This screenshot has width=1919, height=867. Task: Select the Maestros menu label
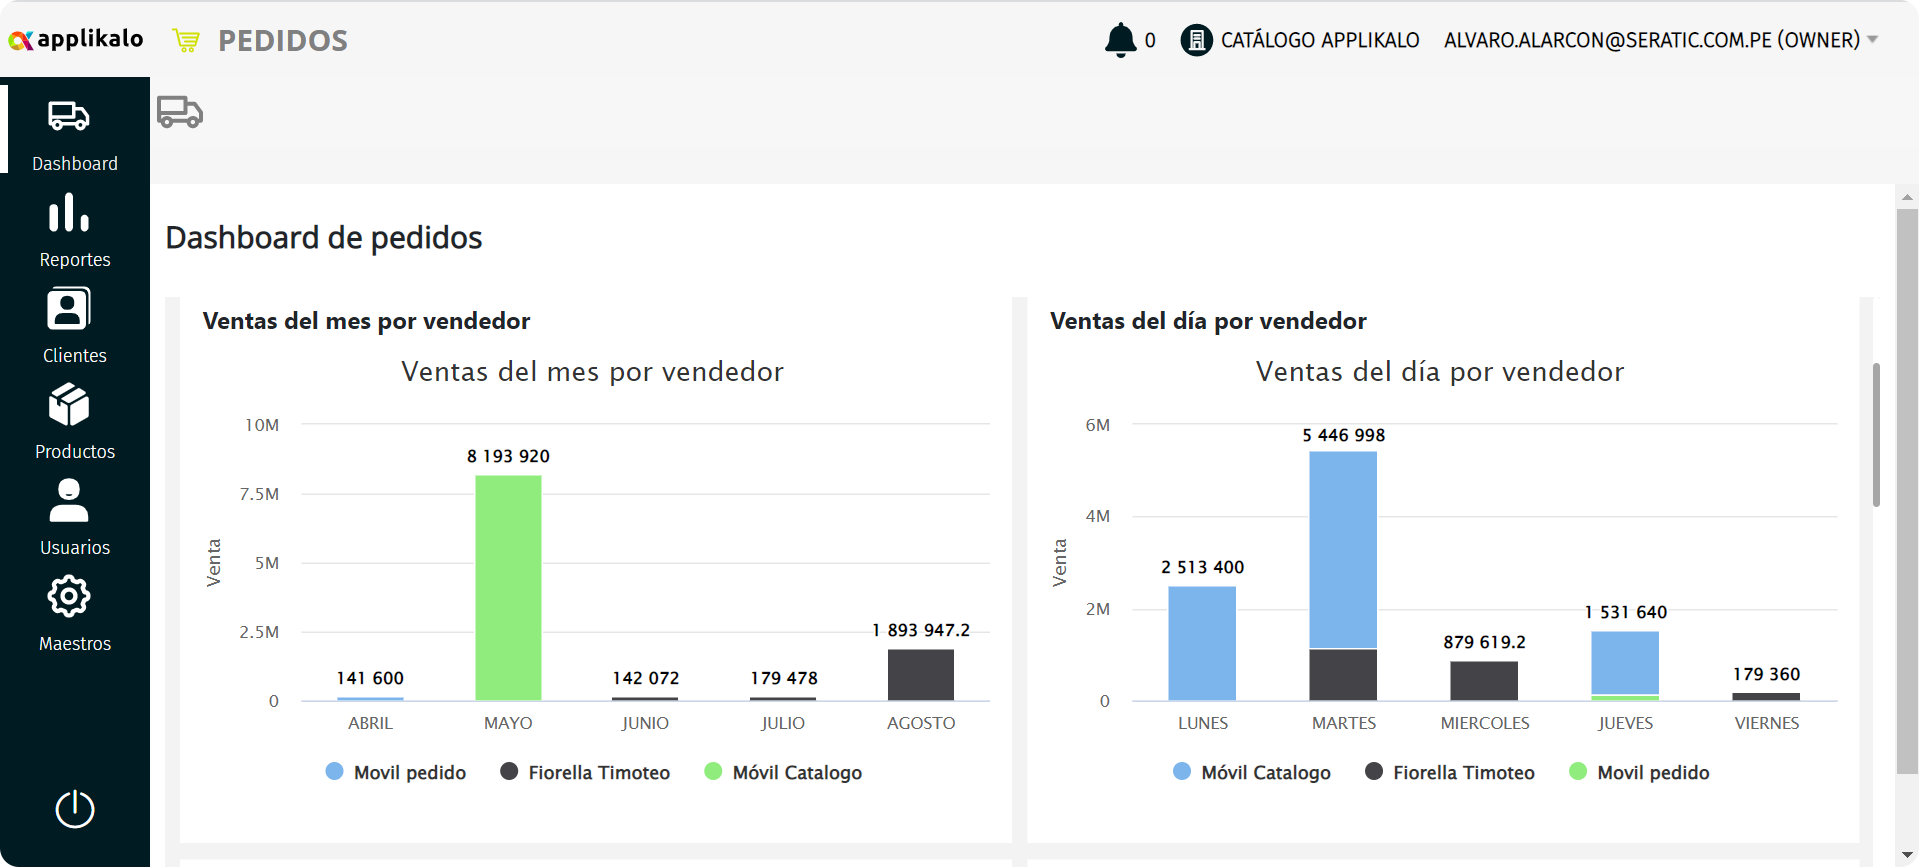pos(75,643)
